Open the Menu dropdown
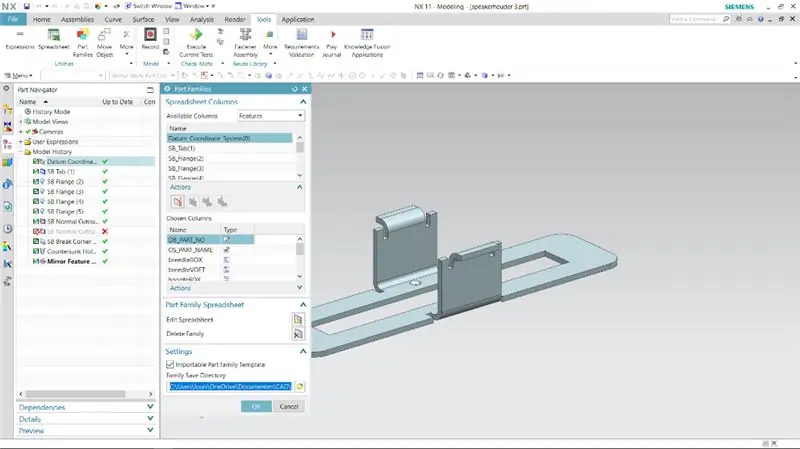Screen dimensions: 800x449 [18, 76]
